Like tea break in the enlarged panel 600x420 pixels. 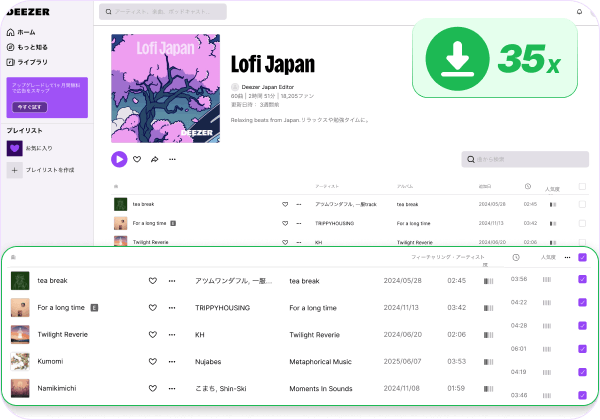click(x=153, y=281)
